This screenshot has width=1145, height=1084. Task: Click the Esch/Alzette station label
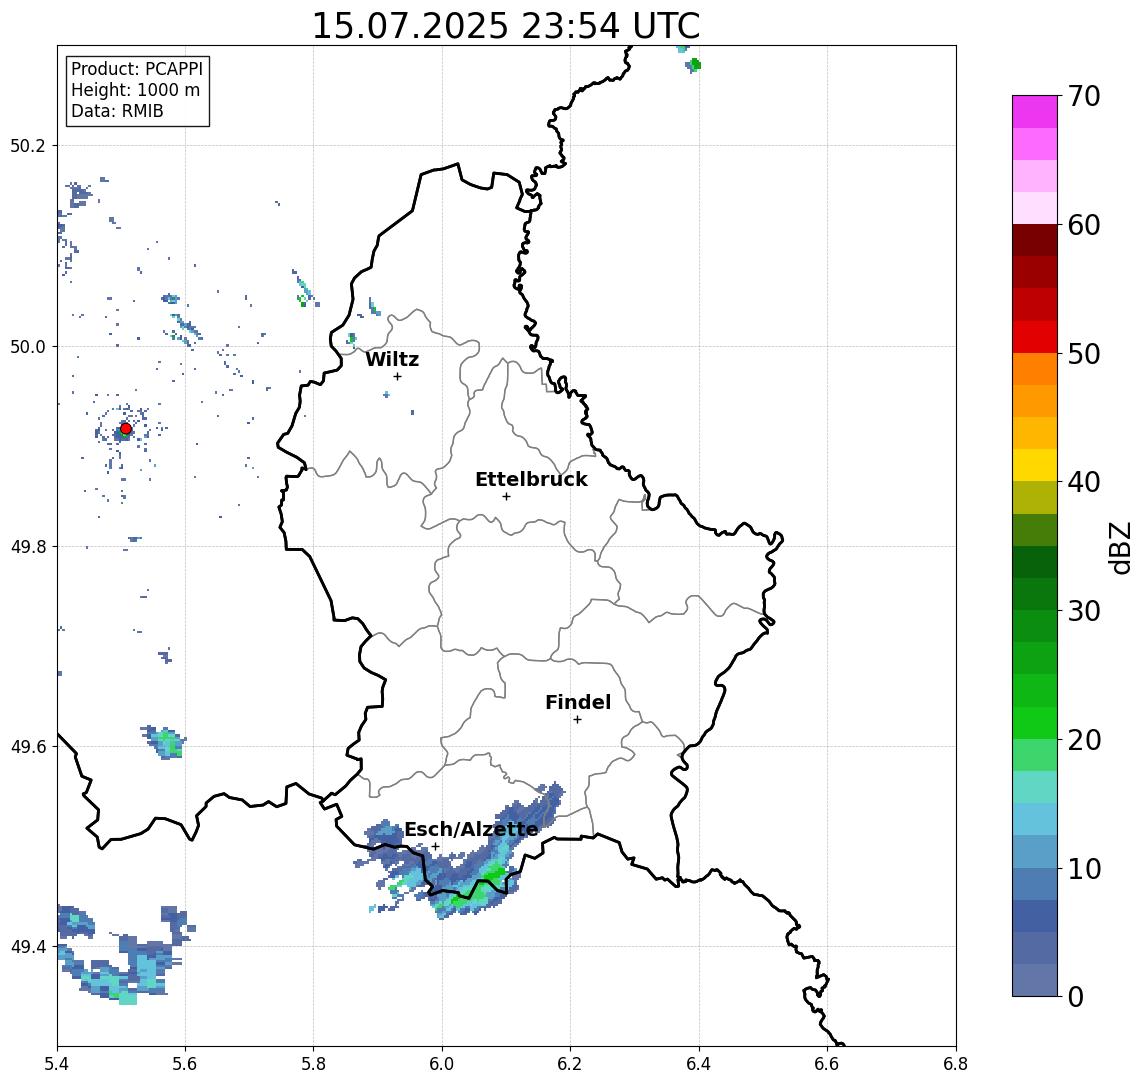471,830
